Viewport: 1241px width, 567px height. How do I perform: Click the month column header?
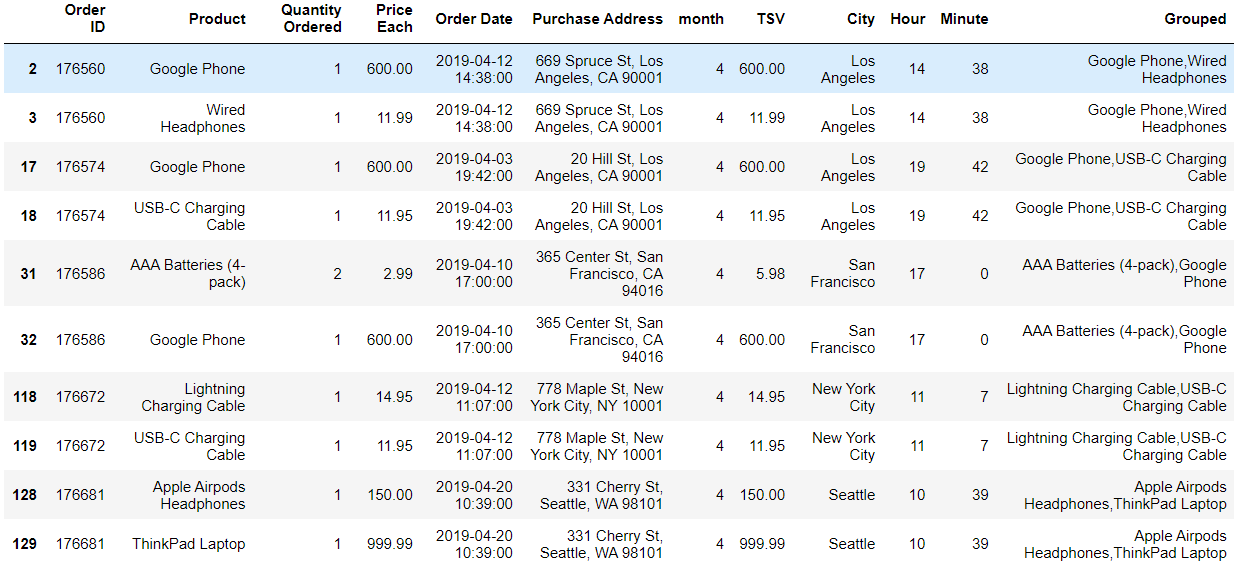pos(701,19)
